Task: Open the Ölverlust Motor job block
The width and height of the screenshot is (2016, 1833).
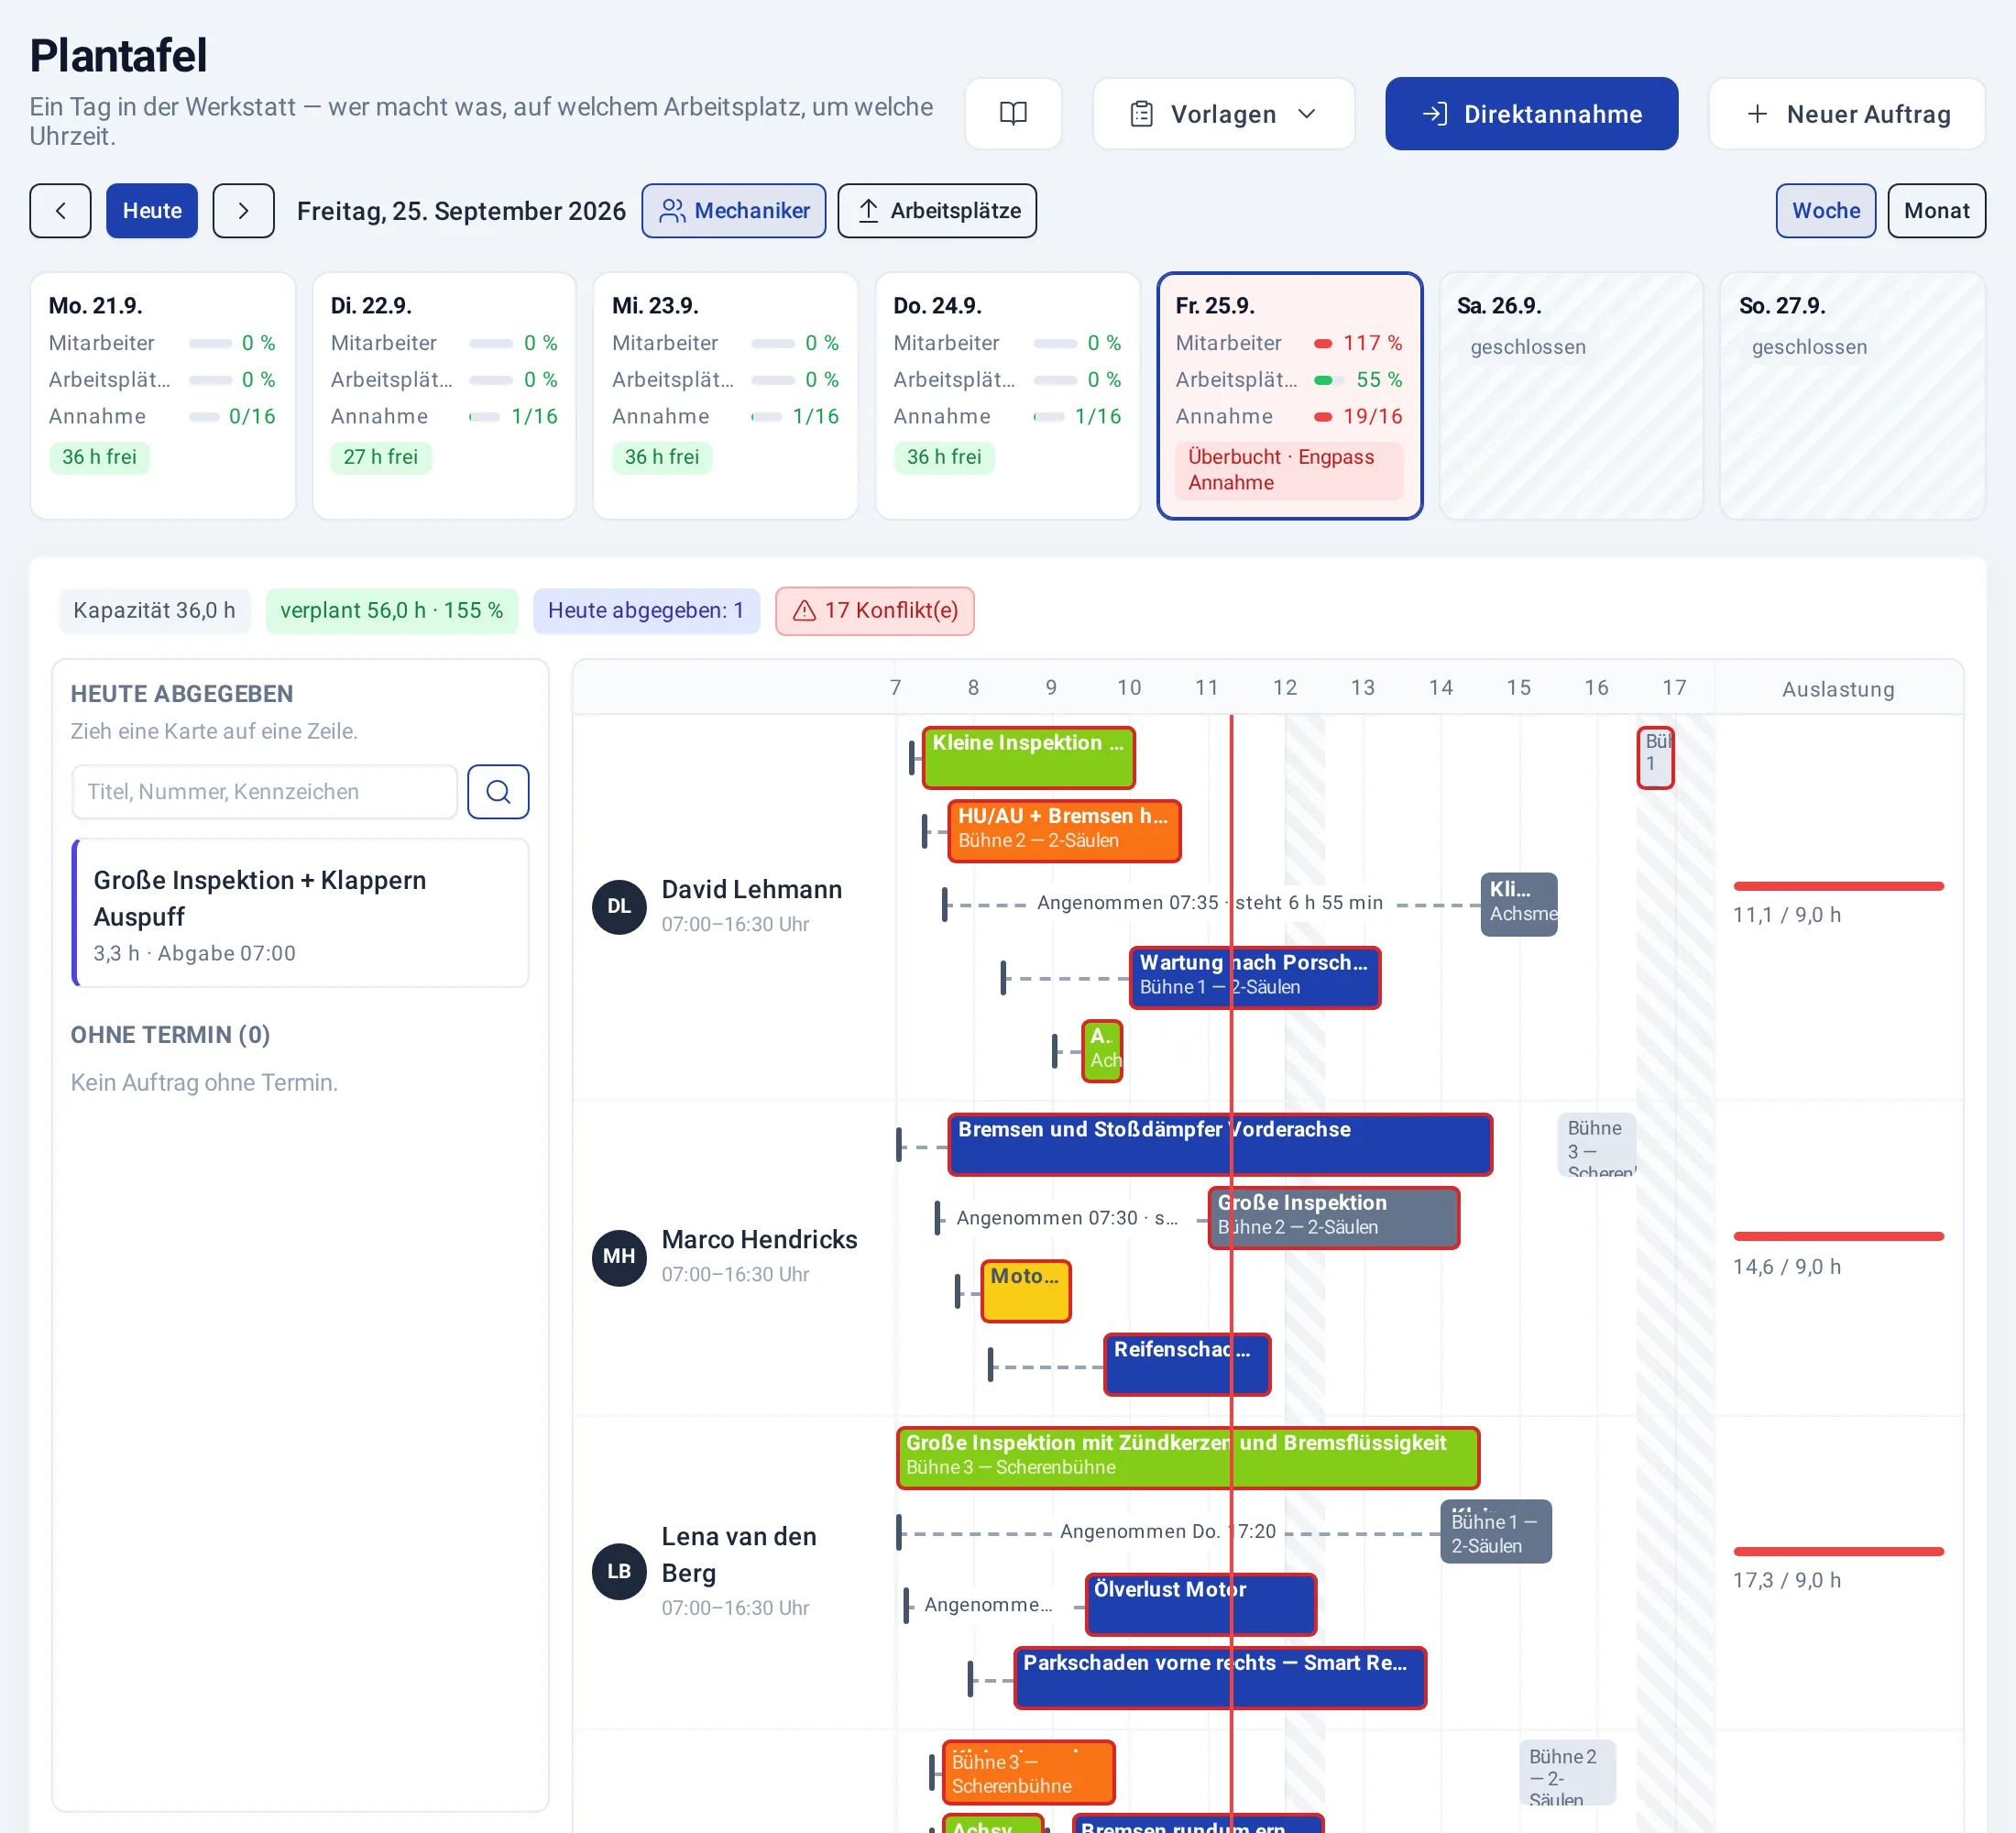Action: (1200, 1604)
